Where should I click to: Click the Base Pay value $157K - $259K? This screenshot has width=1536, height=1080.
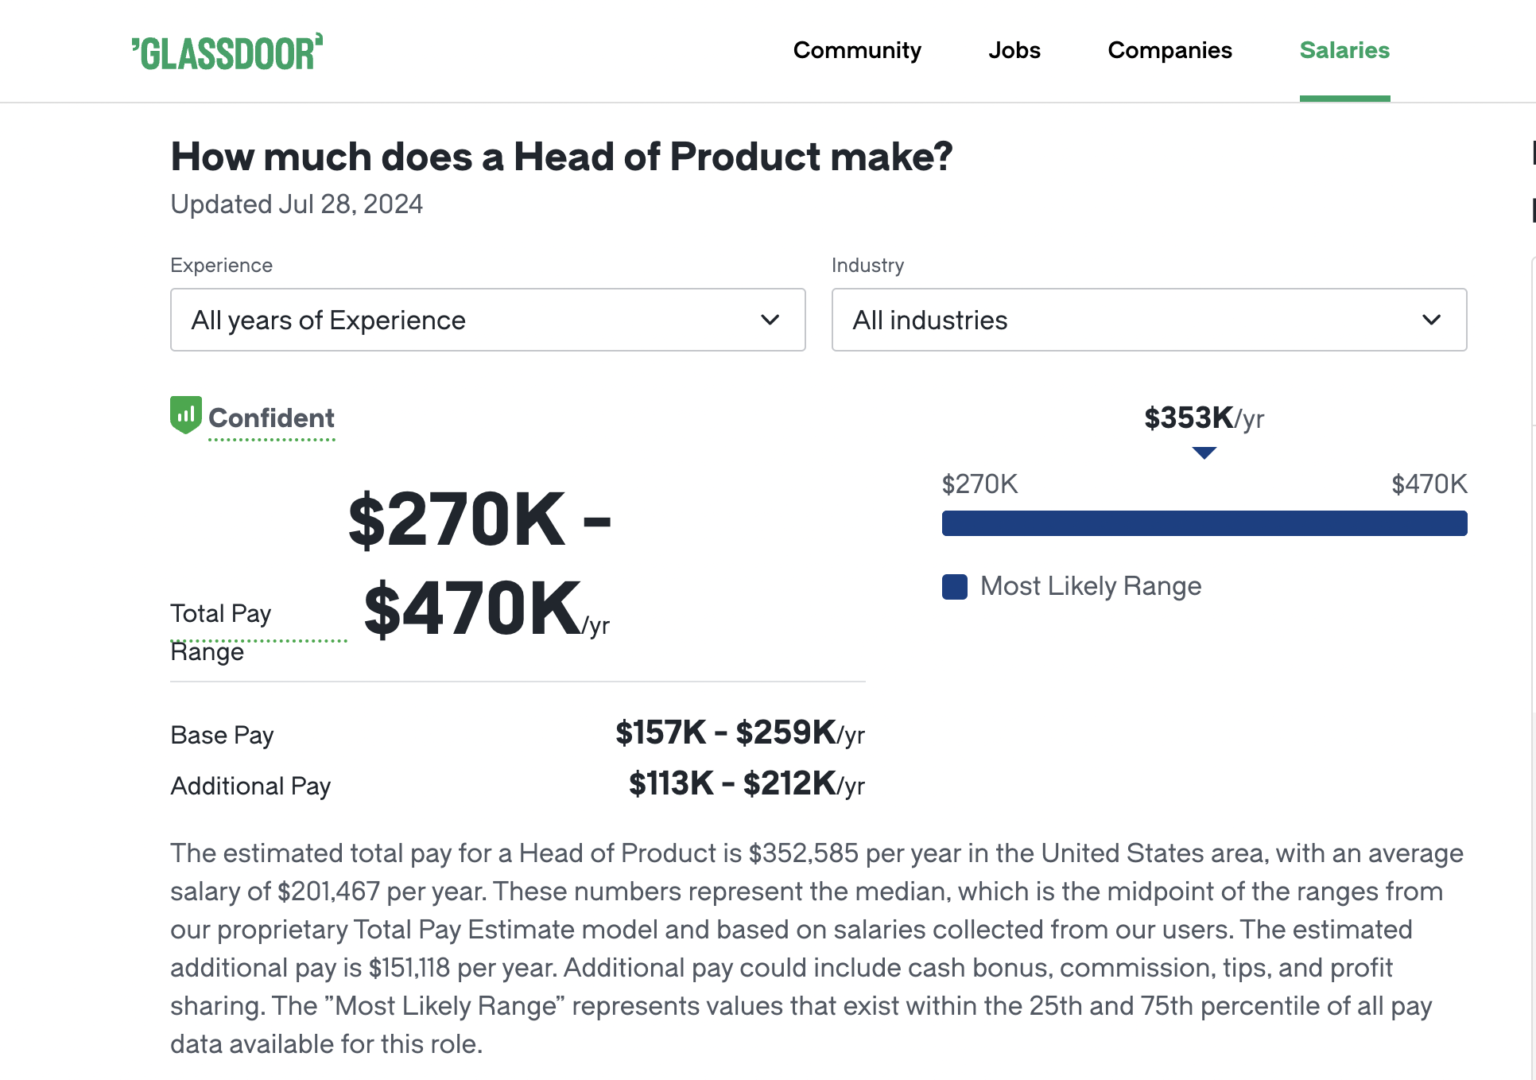(x=726, y=733)
